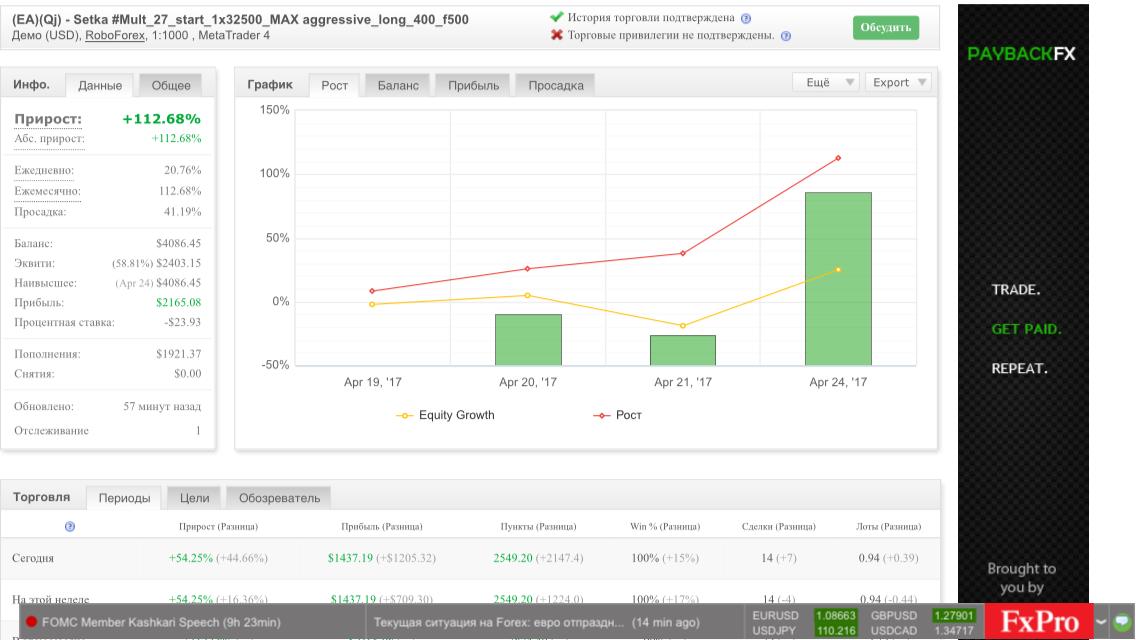1136x640 pixels.
Task: Click the Apr 21 green bar in the chart
Action: coord(682,350)
